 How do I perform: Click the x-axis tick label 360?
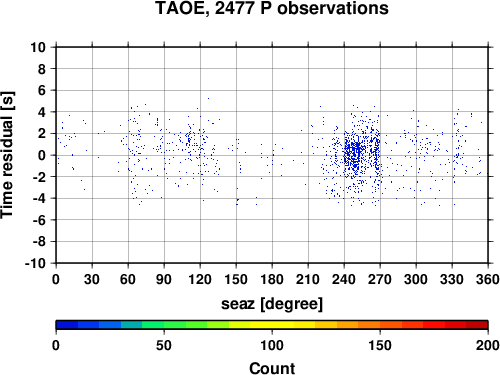tap(488, 279)
